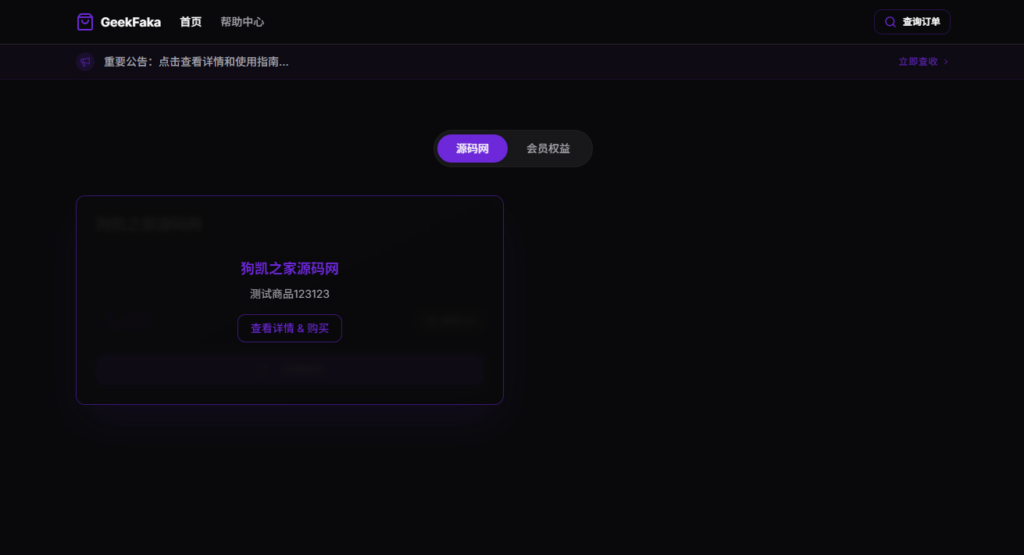Switch to the 会员权益 category tab
This screenshot has width=1024, height=555.
[x=549, y=149]
